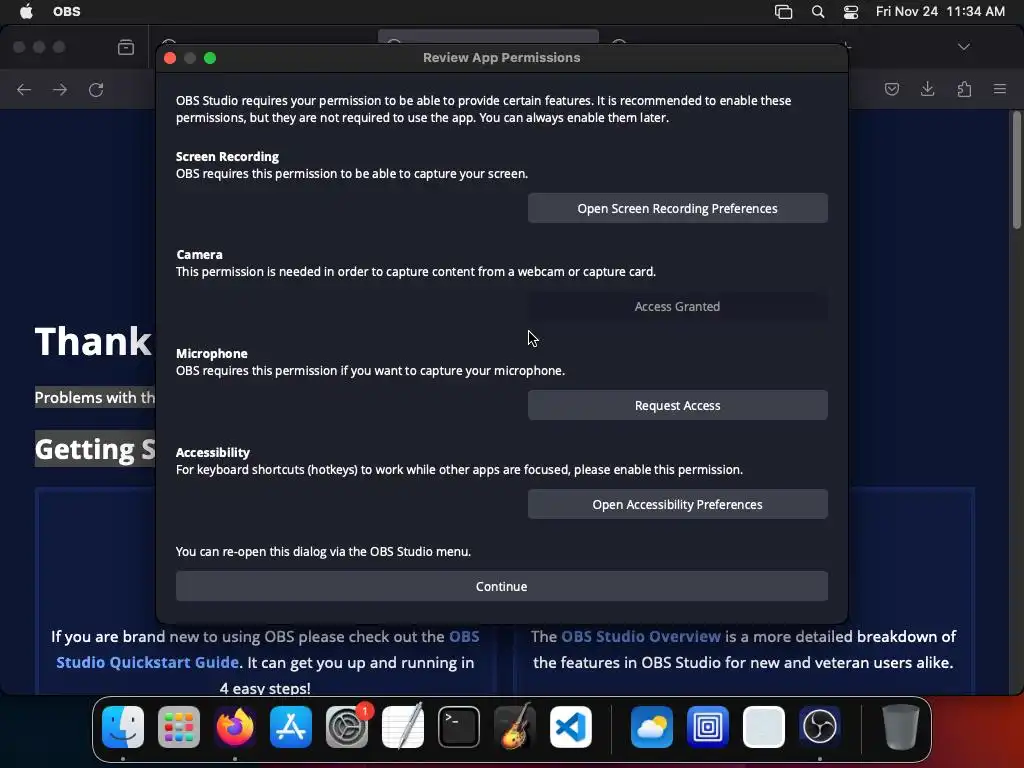
Task: Go forward in the Firefox window
Action: (x=60, y=89)
